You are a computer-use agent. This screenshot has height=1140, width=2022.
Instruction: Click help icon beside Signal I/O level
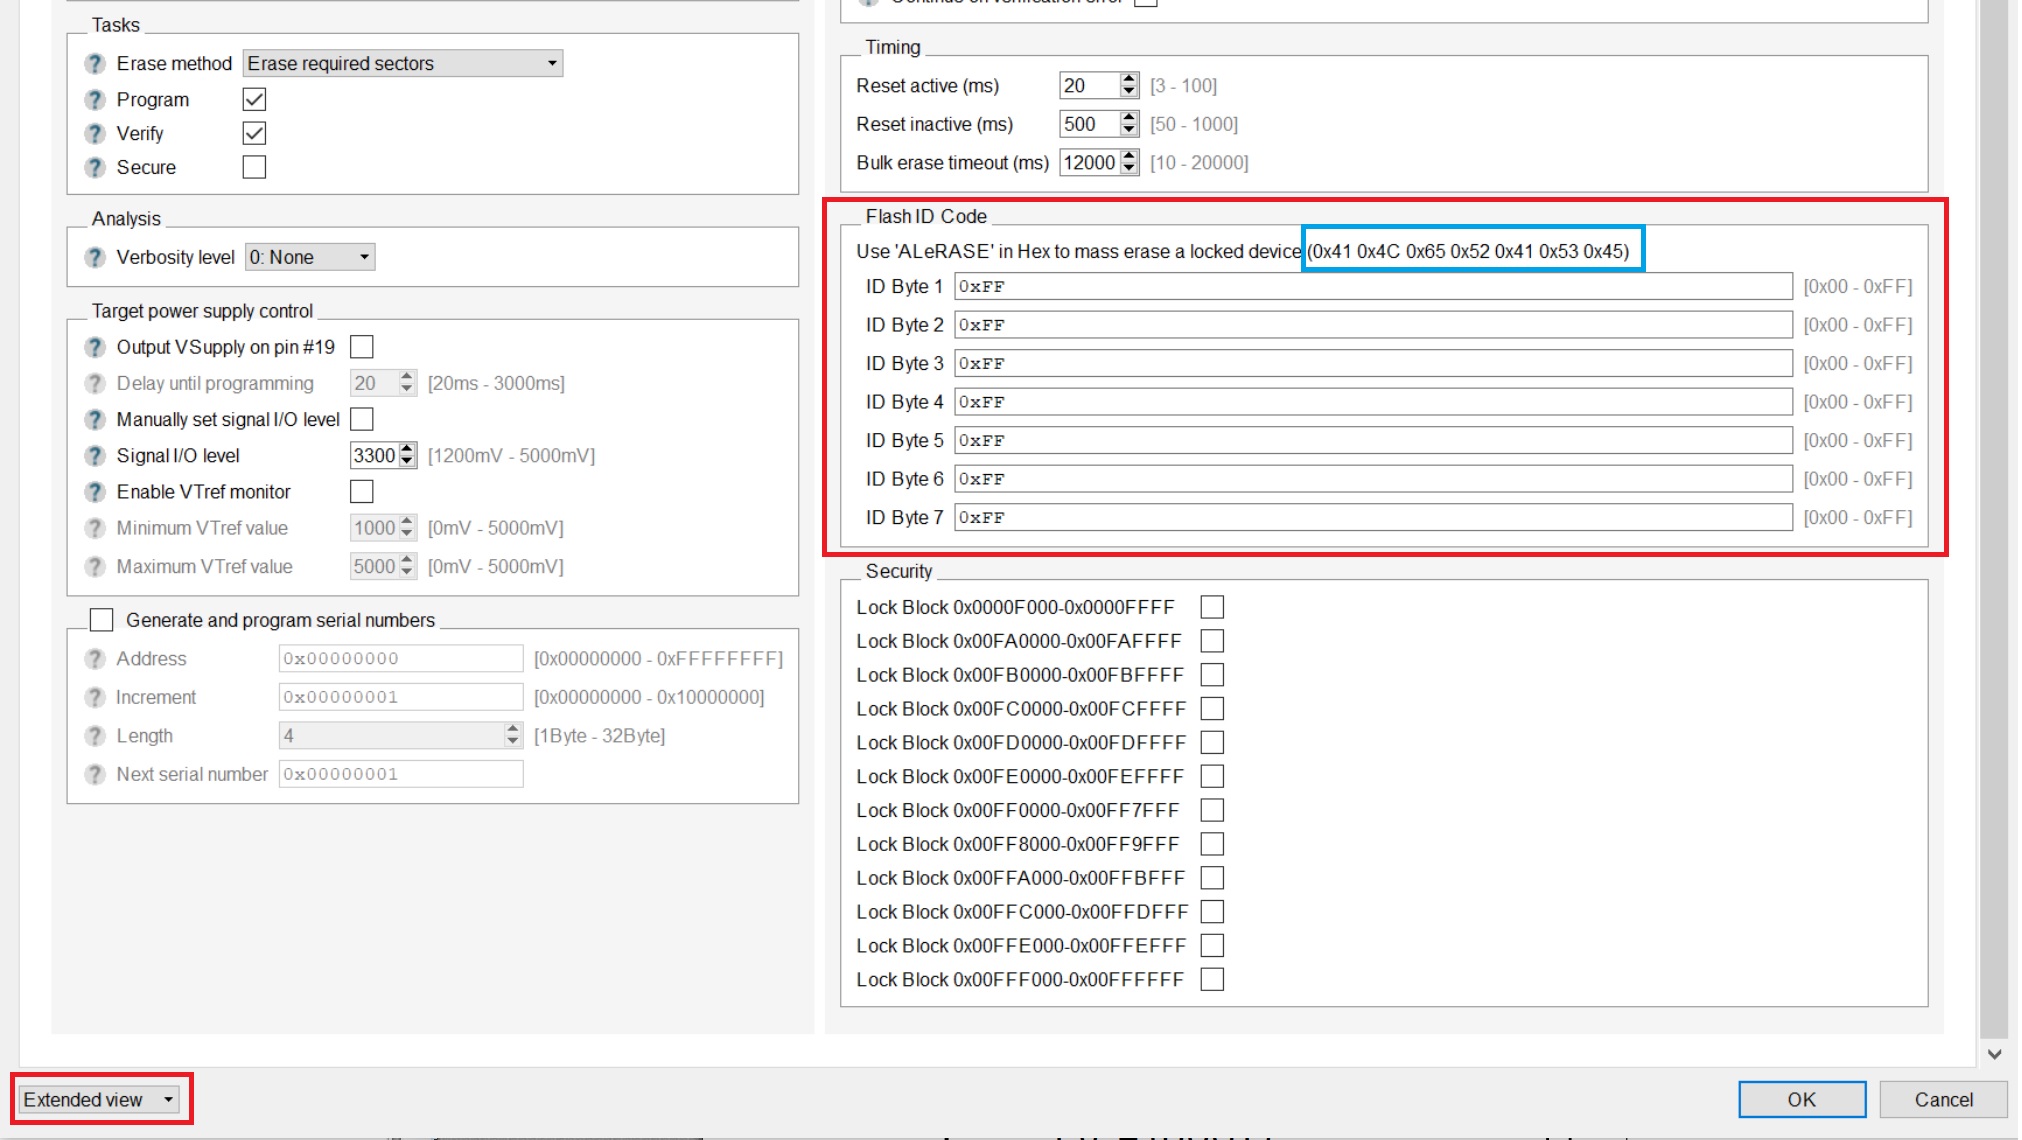click(x=95, y=456)
